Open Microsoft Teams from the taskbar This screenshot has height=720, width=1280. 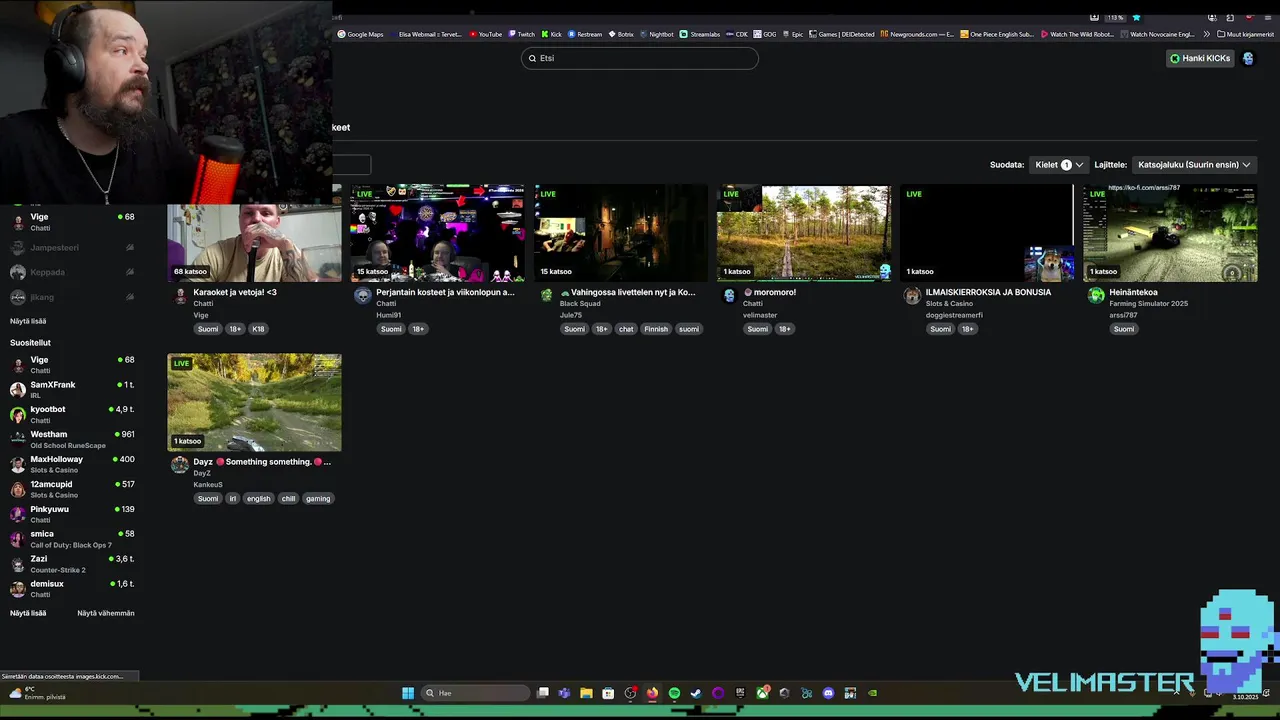564,693
